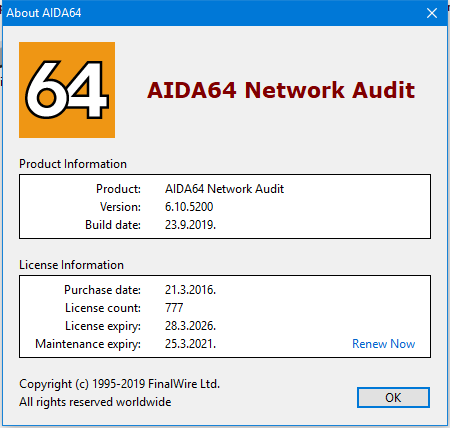The height and width of the screenshot is (428, 450).
Task: Click the License count: field label
Action: pos(103,308)
